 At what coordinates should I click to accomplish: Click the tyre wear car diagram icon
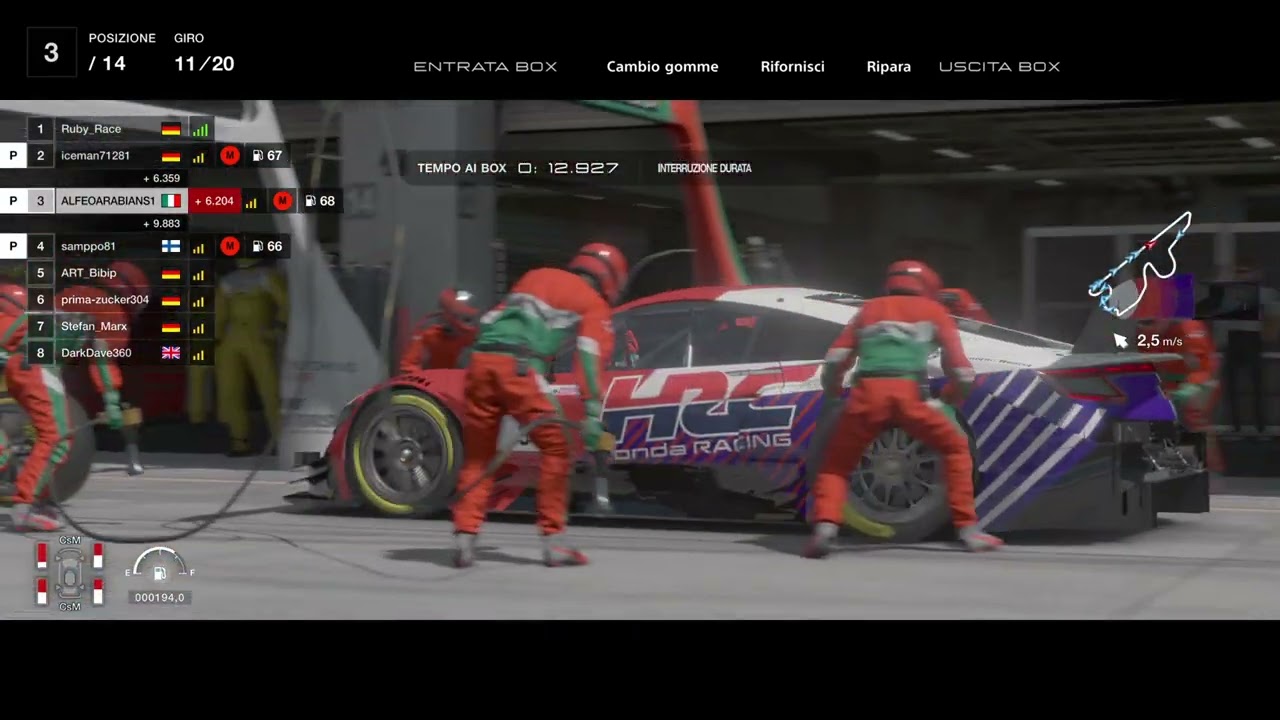(x=70, y=572)
